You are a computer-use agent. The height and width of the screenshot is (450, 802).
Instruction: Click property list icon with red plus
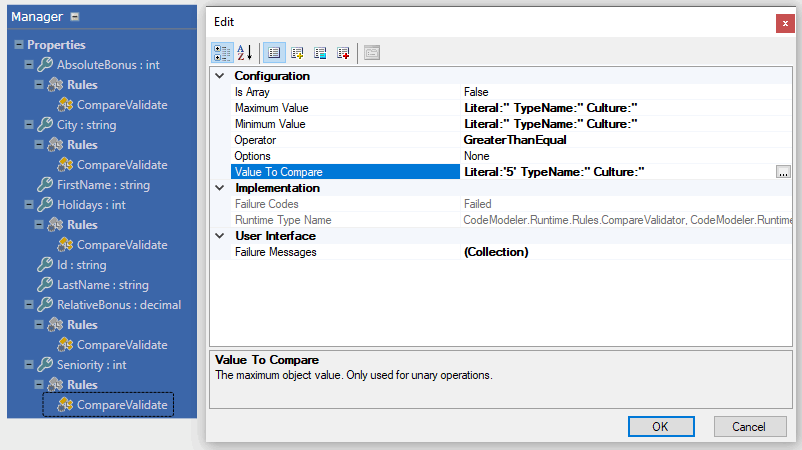343,53
